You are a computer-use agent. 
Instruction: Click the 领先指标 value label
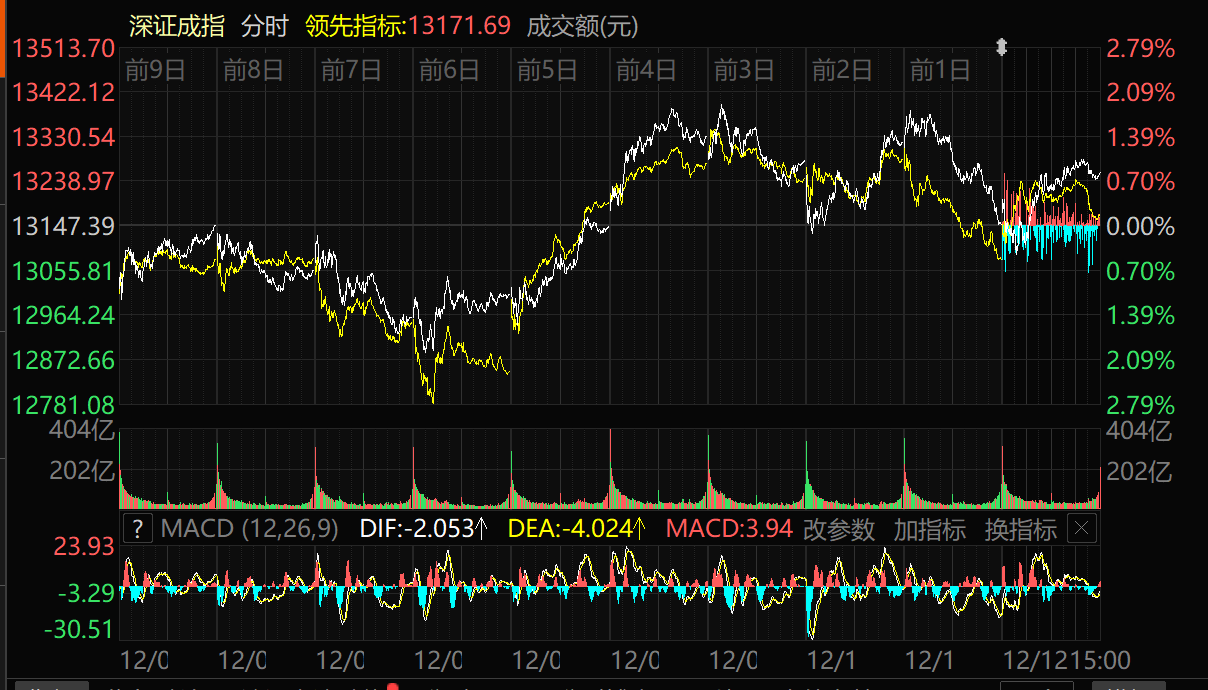coord(407,26)
